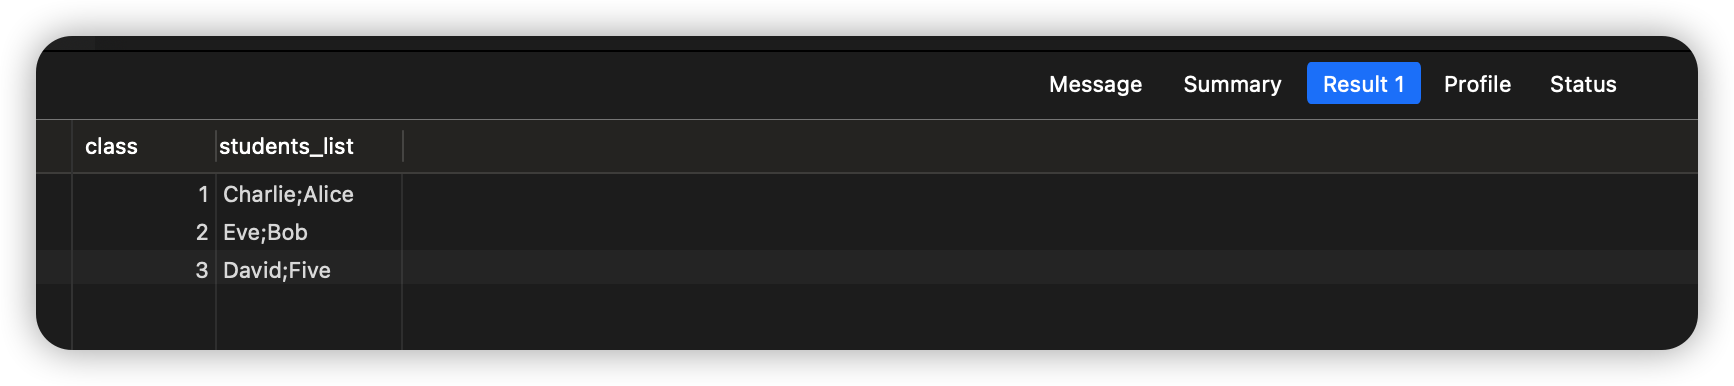The height and width of the screenshot is (386, 1734).
Task: Select the Eve;Bob cell
Action: click(310, 232)
